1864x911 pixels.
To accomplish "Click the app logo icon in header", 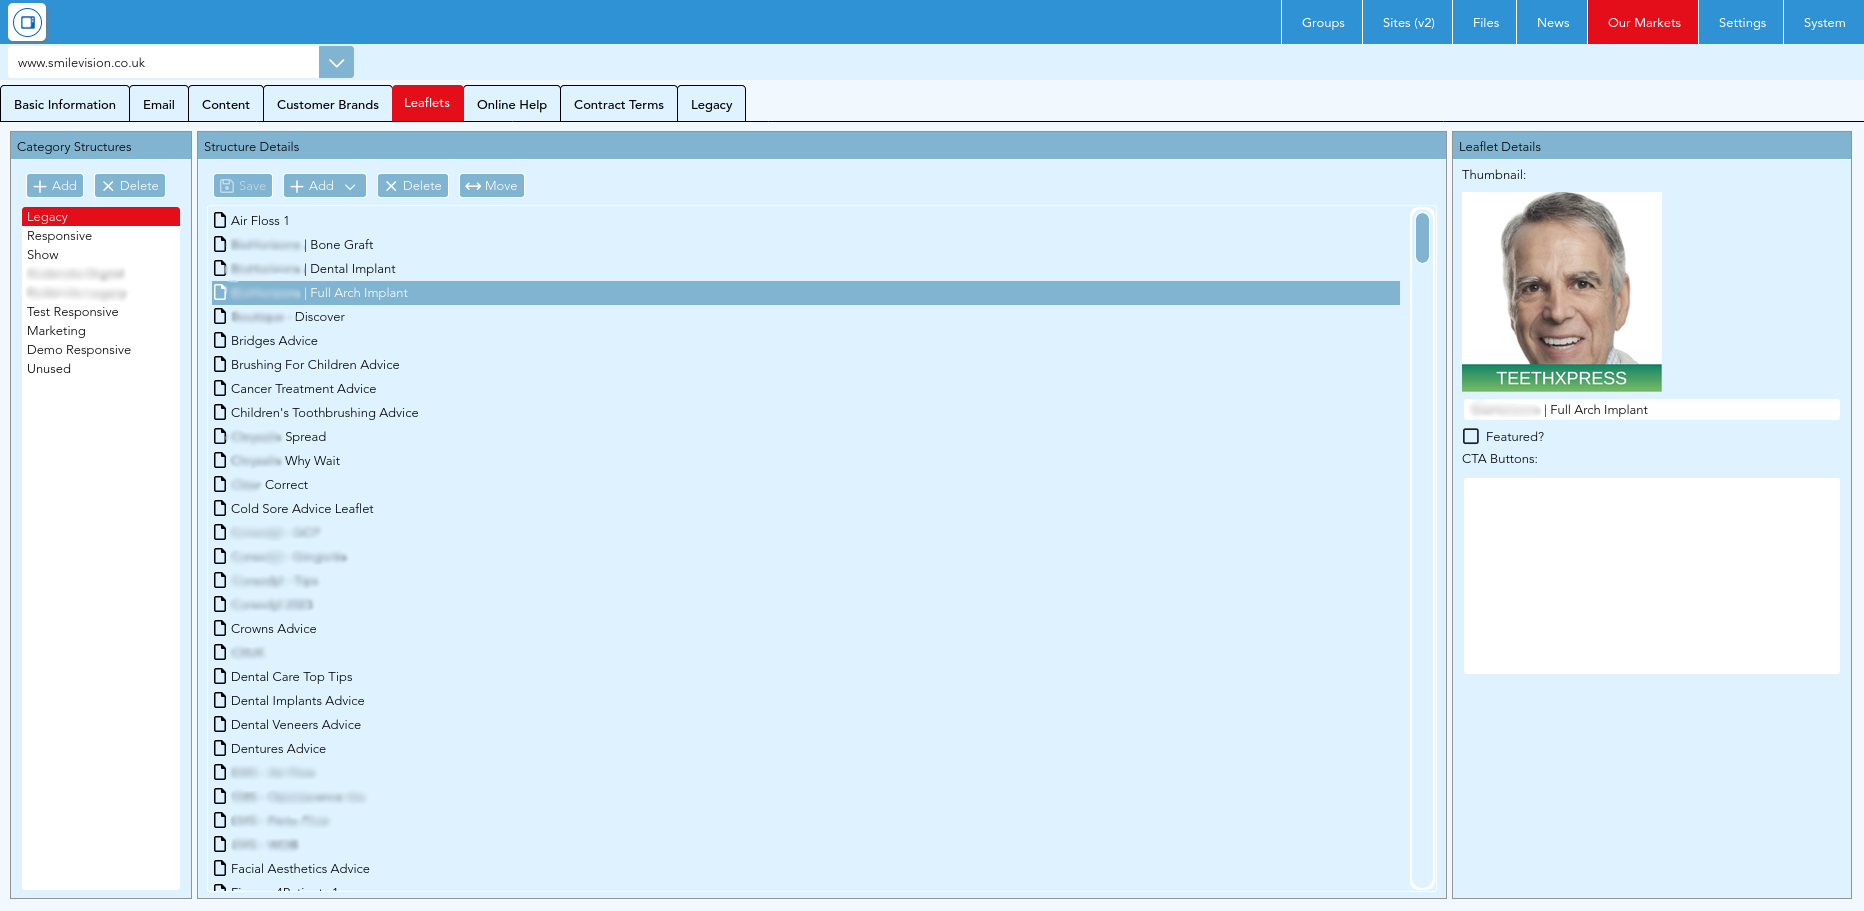I will click(27, 22).
